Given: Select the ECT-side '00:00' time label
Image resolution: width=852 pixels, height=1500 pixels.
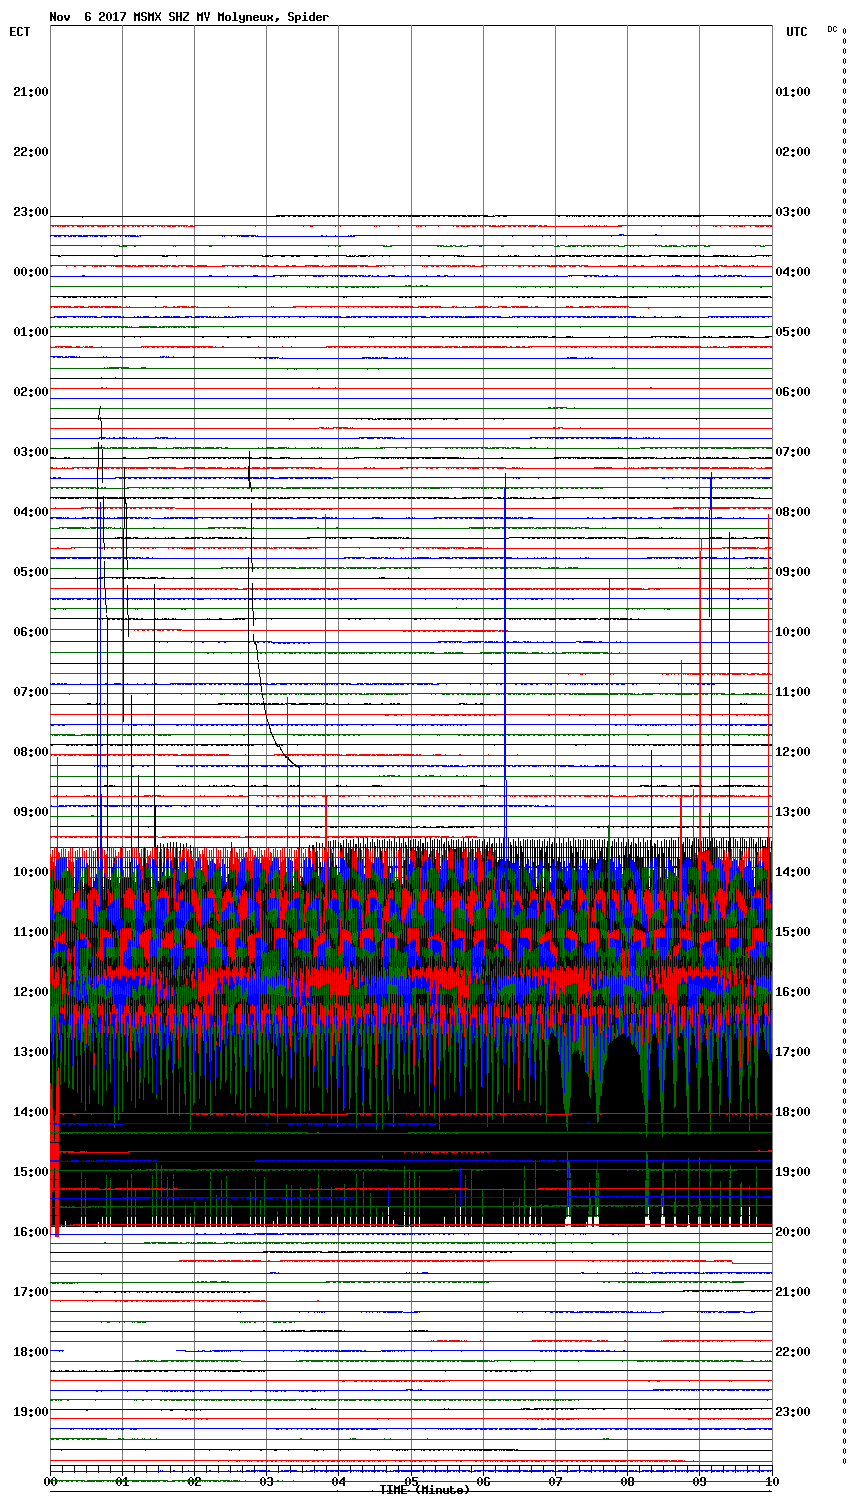Looking at the screenshot, I should pos(31,272).
